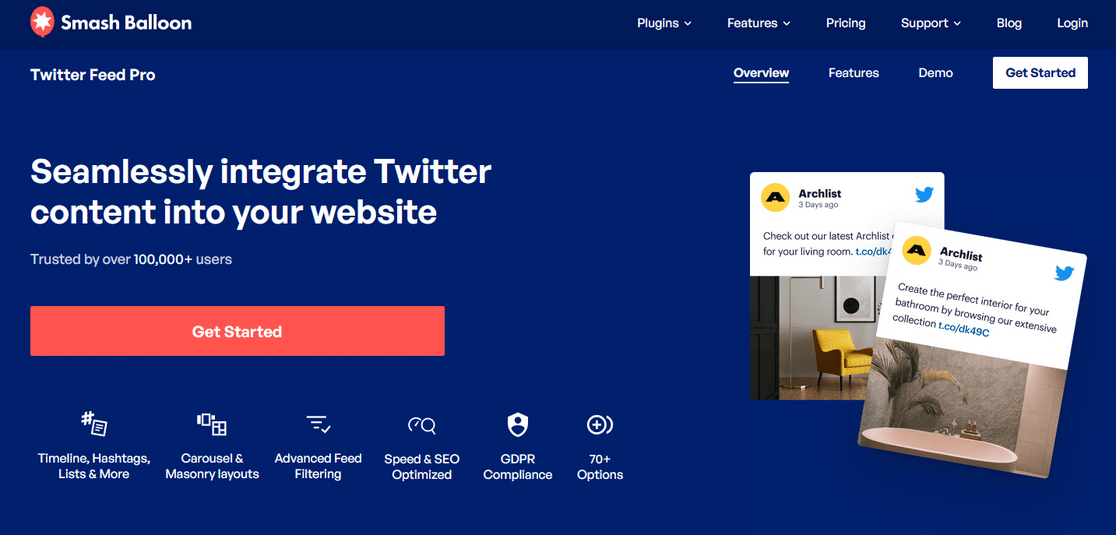Click the Archlist name on the living room tweet

tap(818, 193)
